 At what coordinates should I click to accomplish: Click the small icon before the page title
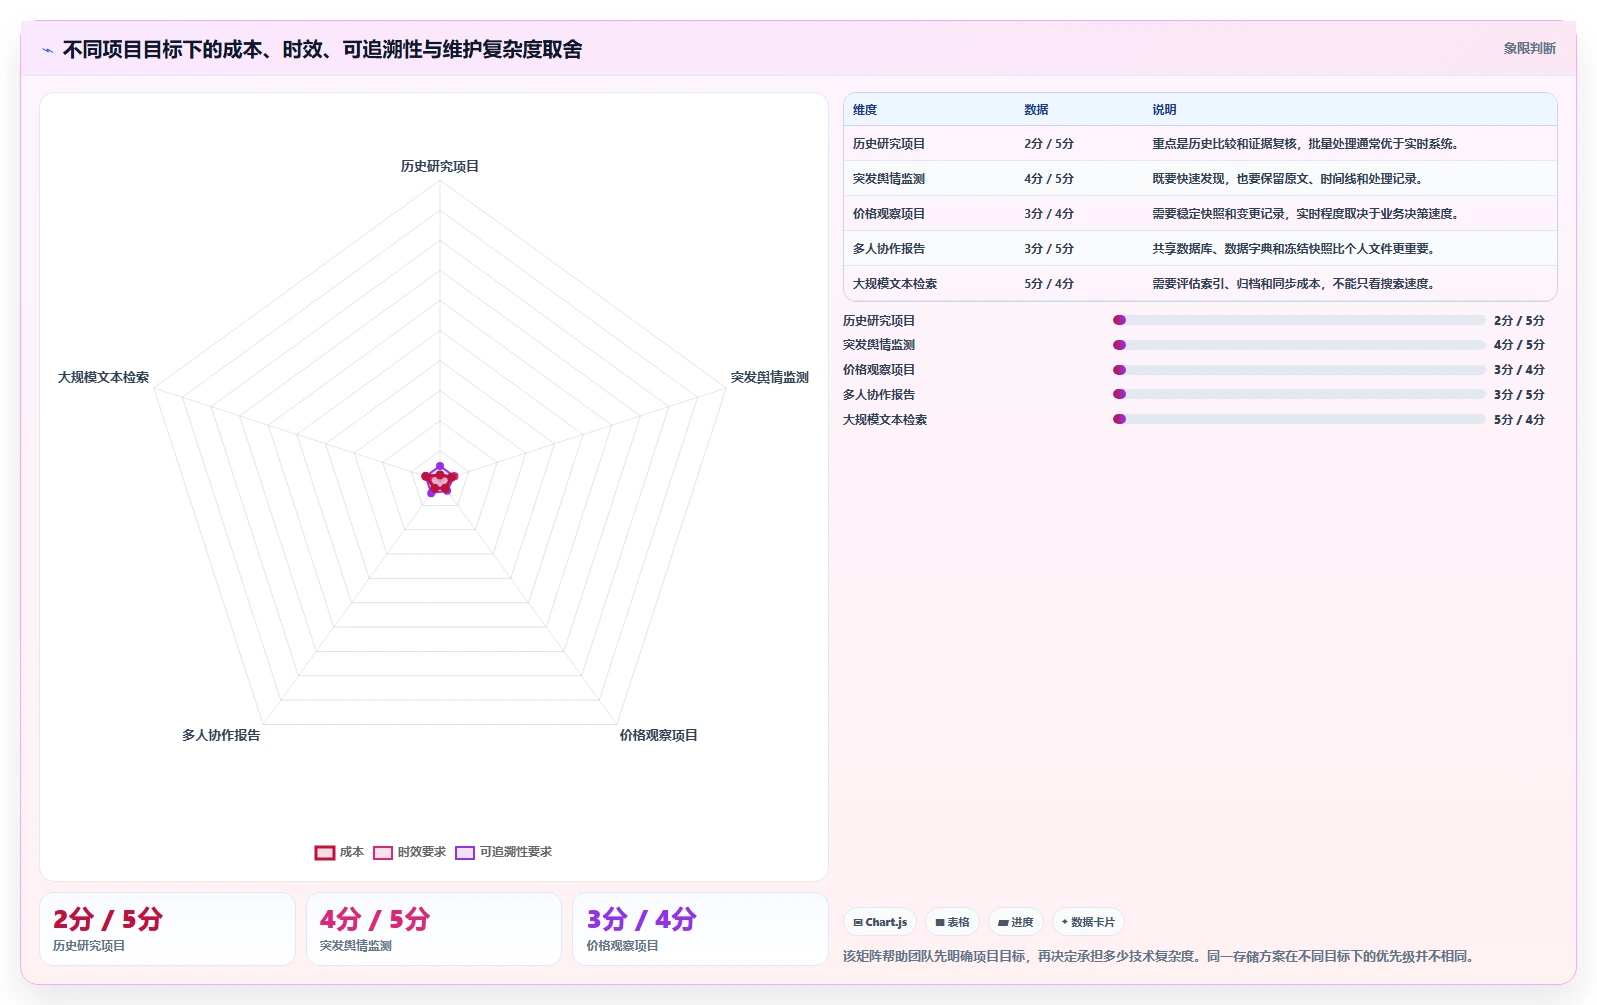click(47, 50)
